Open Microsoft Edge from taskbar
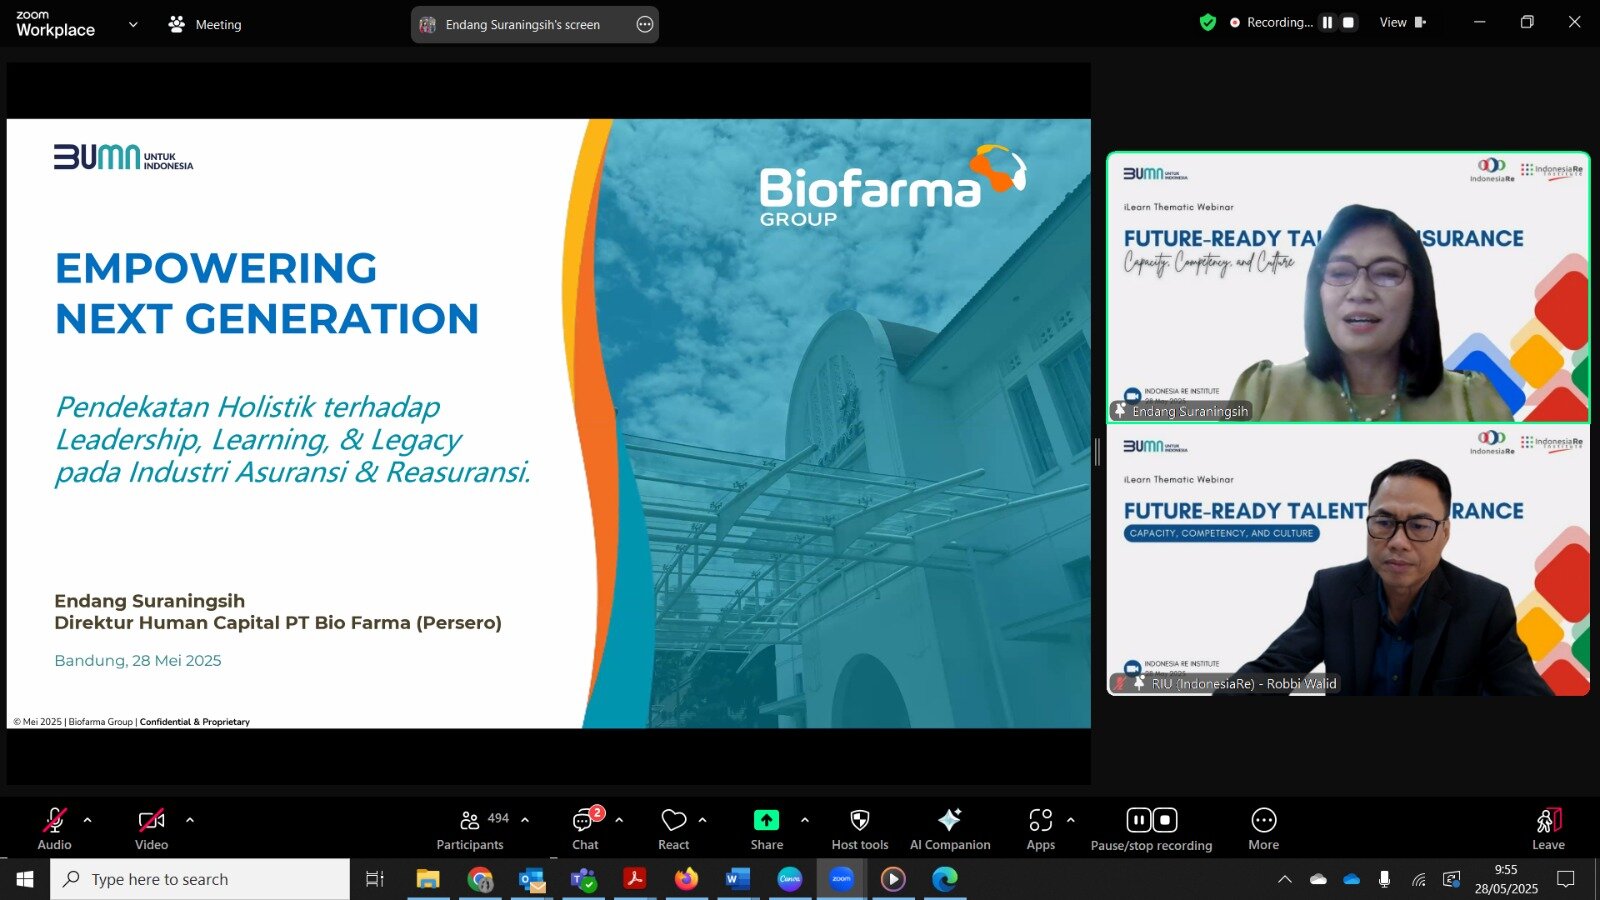The image size is (1600, 900). pos(945,879)
